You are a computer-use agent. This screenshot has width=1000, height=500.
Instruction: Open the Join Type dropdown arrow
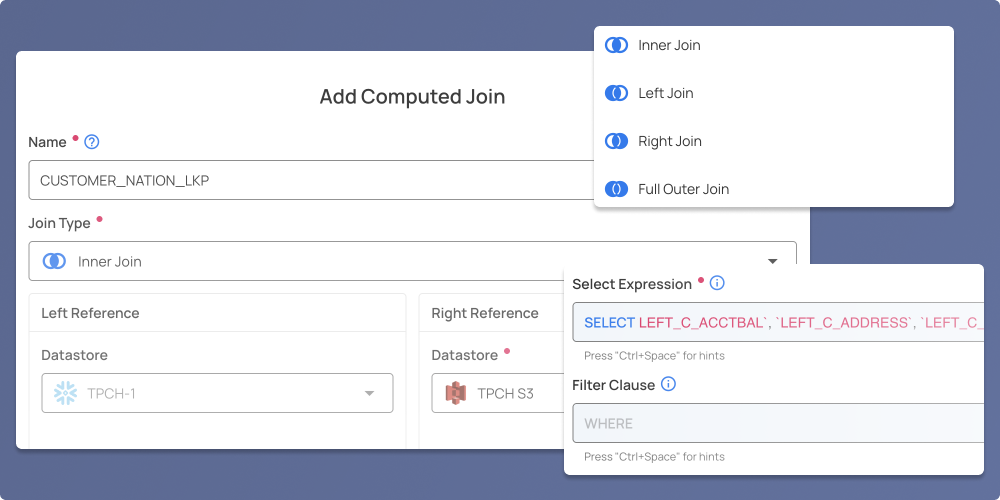(x=772, y=261)
